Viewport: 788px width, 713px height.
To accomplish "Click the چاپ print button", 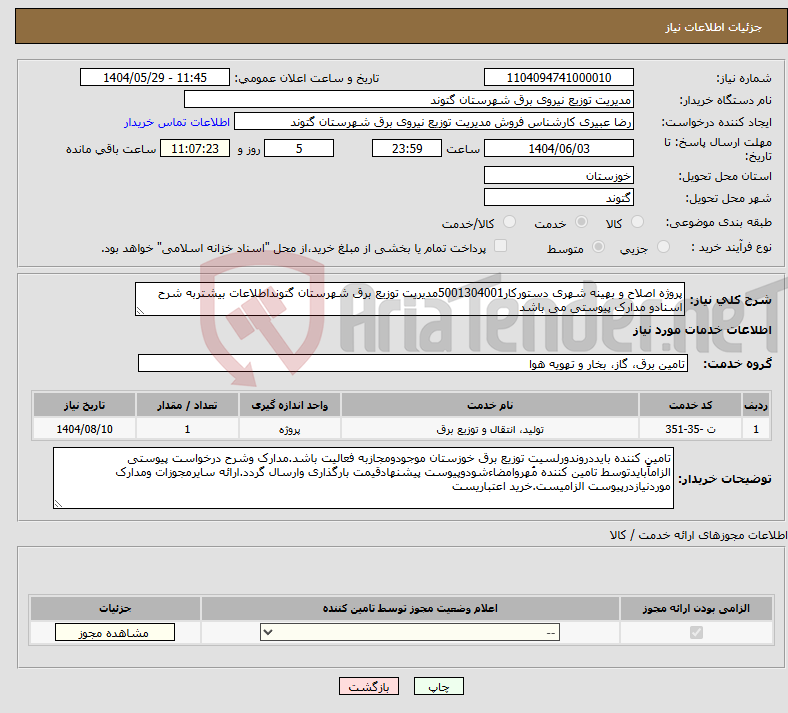I will coord(439,686).
